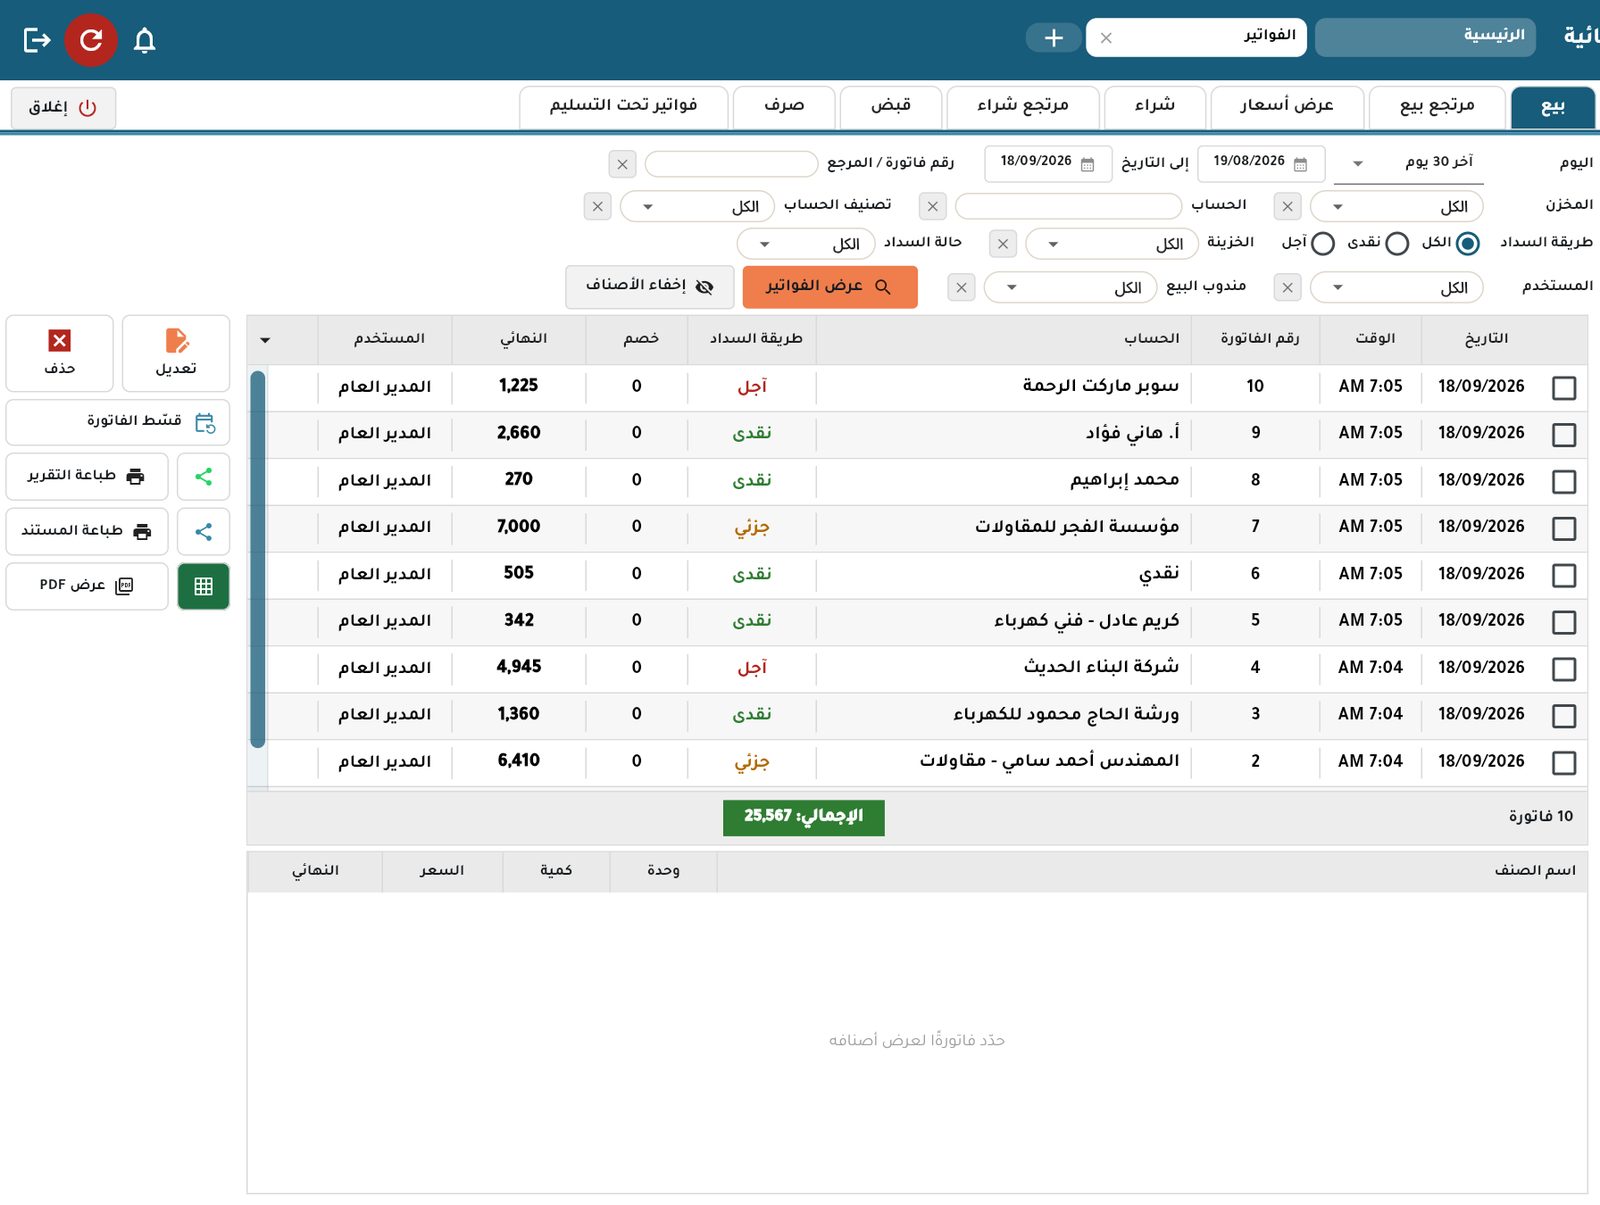Click الإجمالي: 25,567 total badge
The height and width of the screenshot is (1205, 1600).
(x=804, y=817)
